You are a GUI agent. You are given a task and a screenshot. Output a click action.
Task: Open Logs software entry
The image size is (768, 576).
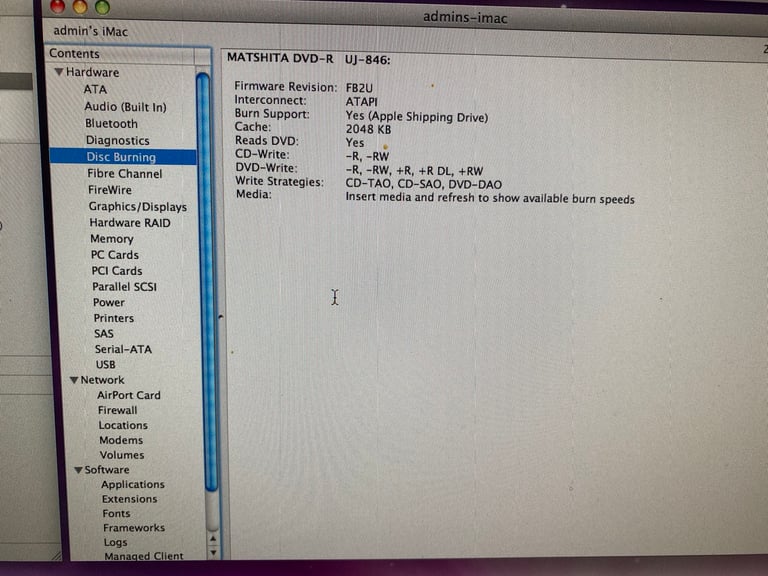(116, 542)
